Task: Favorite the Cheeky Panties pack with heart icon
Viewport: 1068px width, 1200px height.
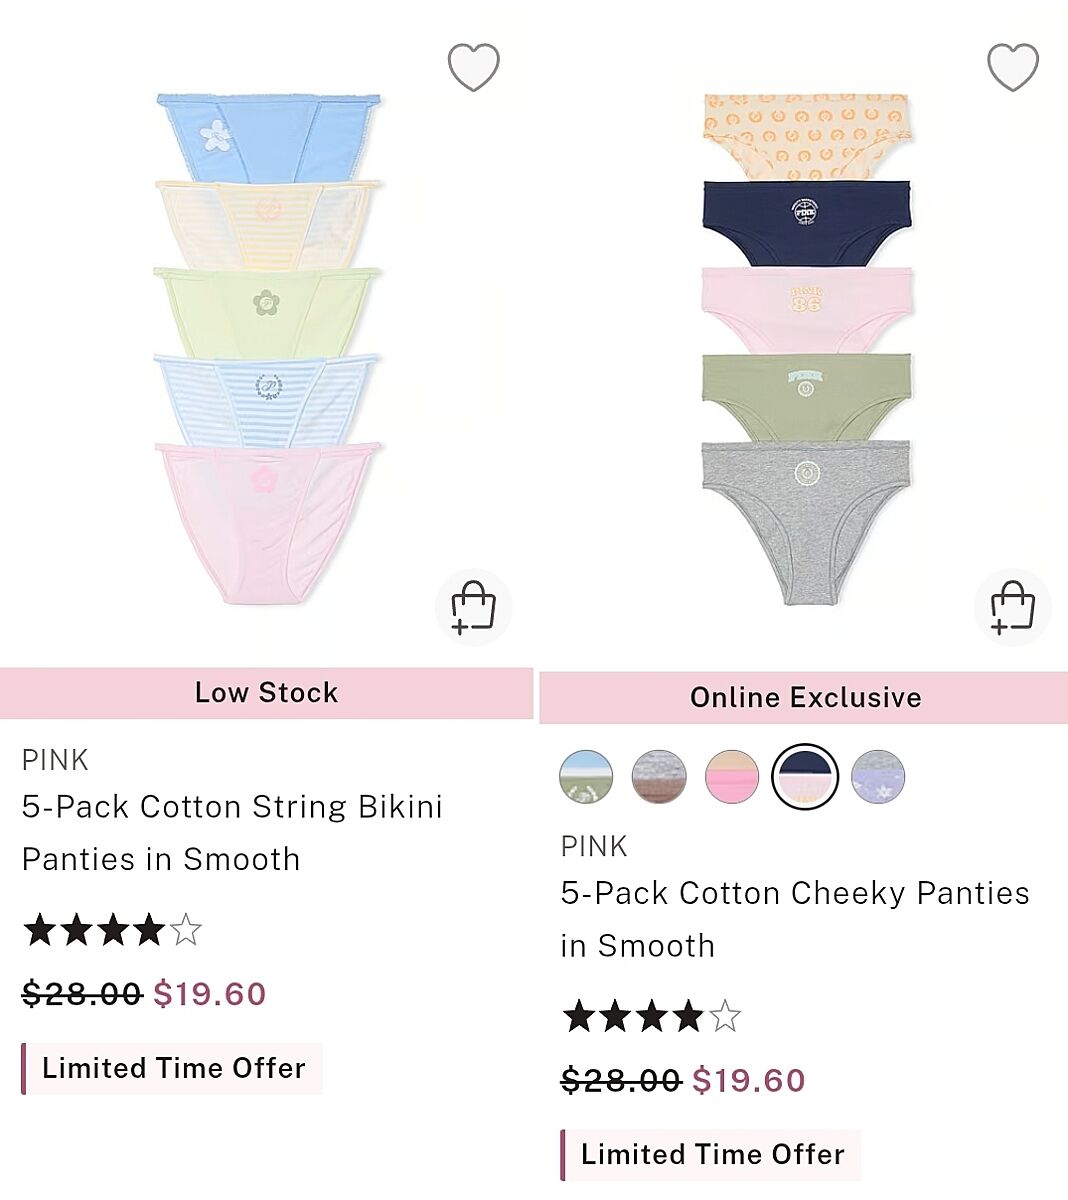Action: (x=1013, y=68)
